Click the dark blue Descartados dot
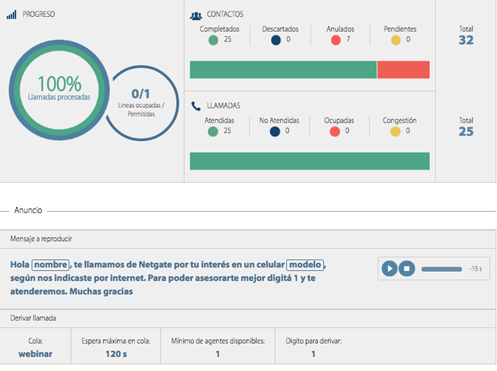 click(x=276, y=40)
